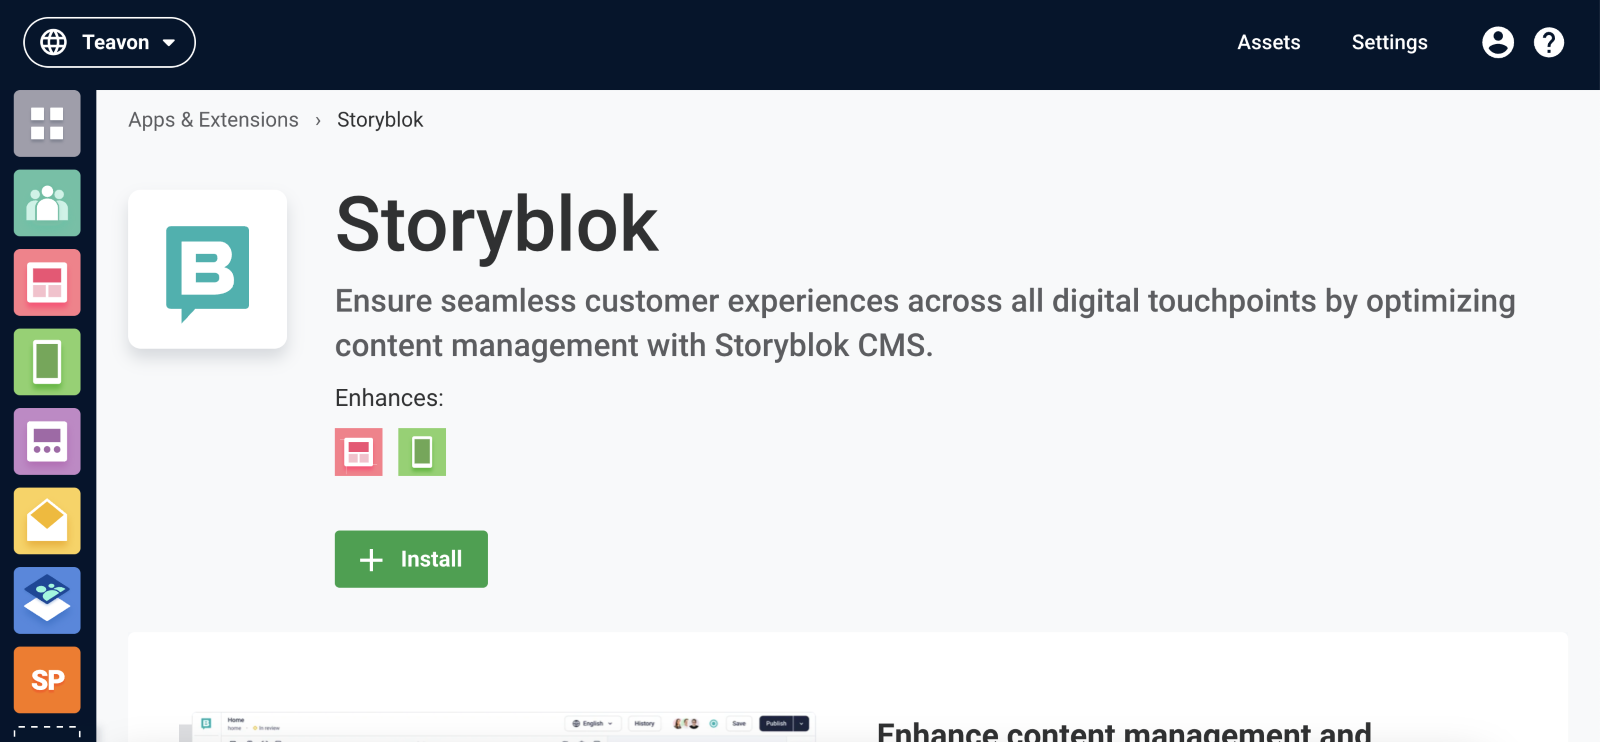Select the yellow email campaigns sidebar icon
1600x742 pixels.
46,520
